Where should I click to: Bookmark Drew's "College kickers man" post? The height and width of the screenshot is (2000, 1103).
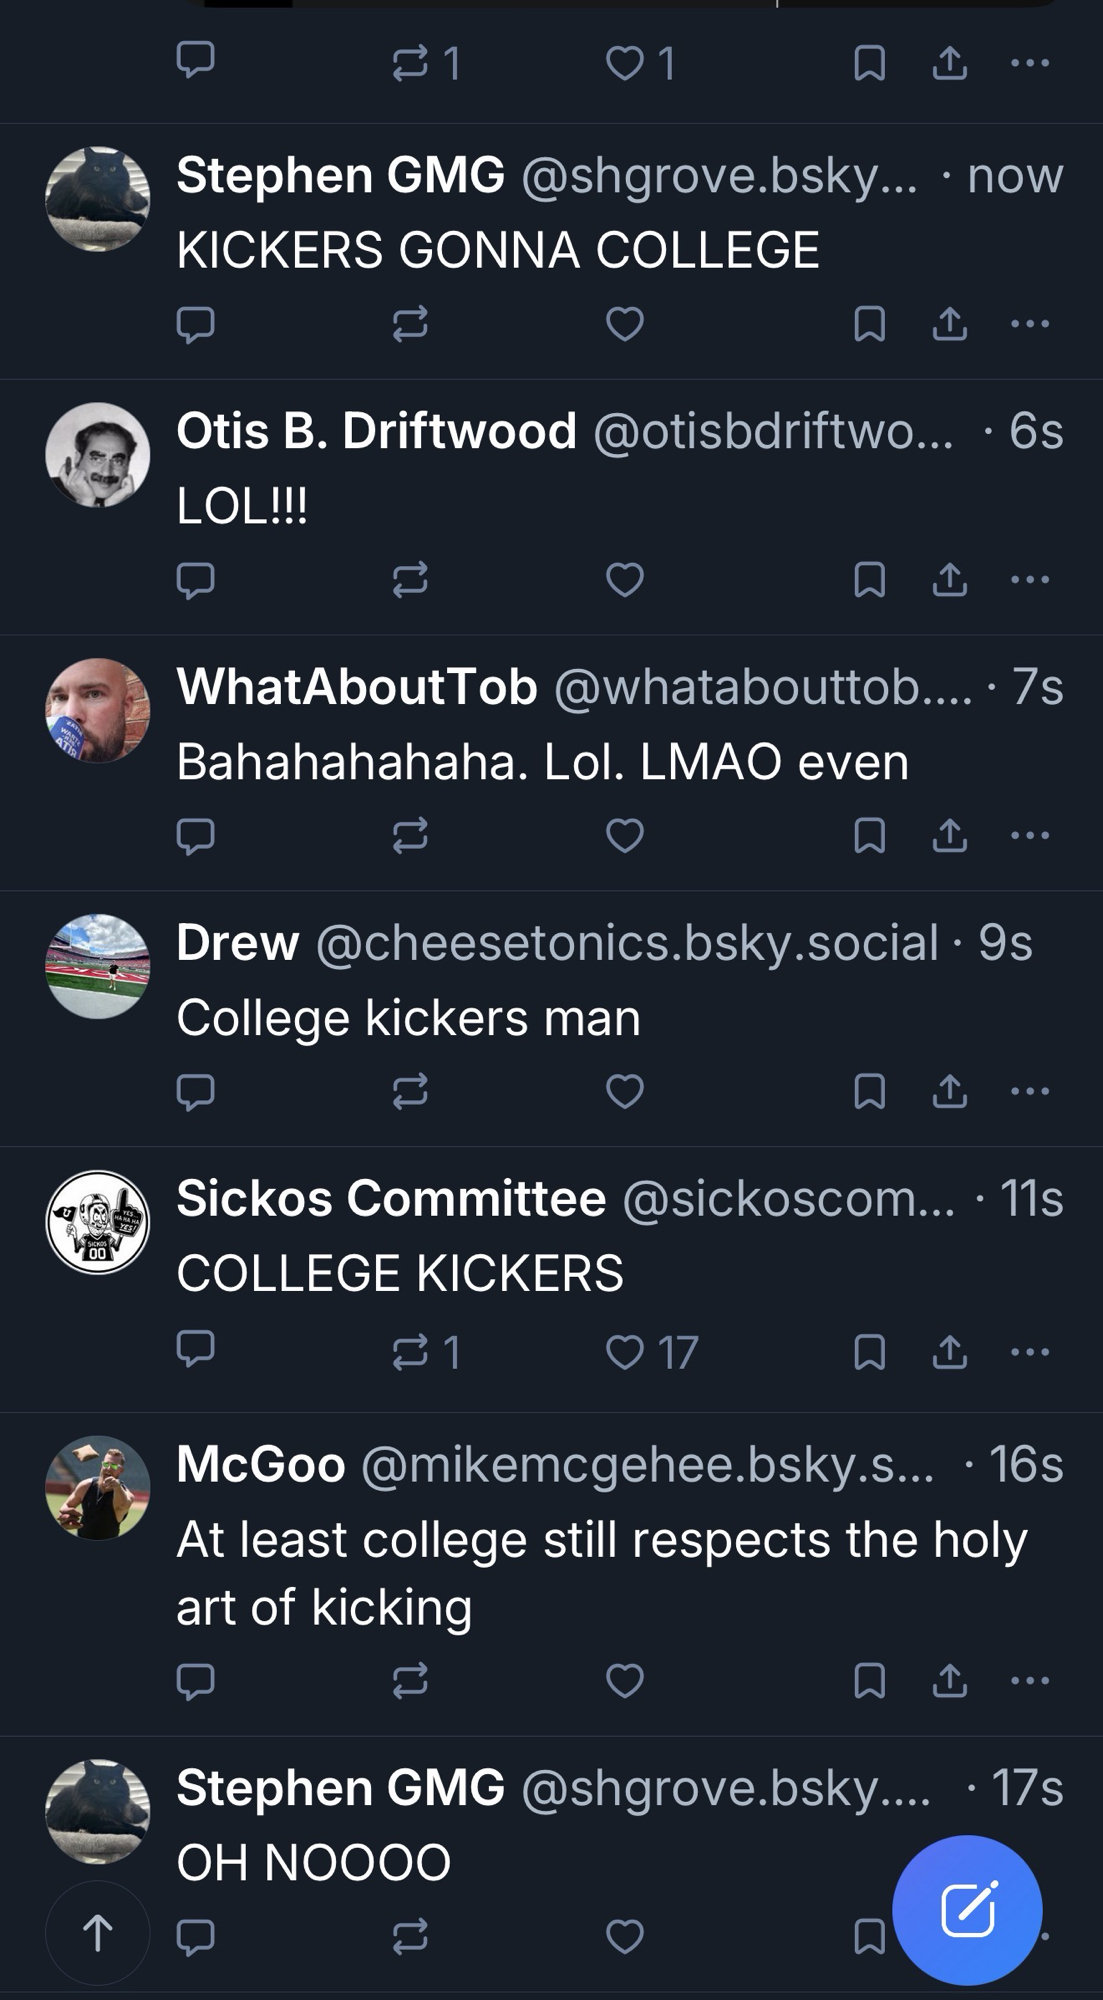pyautogui.click(x=869, y=1090)
